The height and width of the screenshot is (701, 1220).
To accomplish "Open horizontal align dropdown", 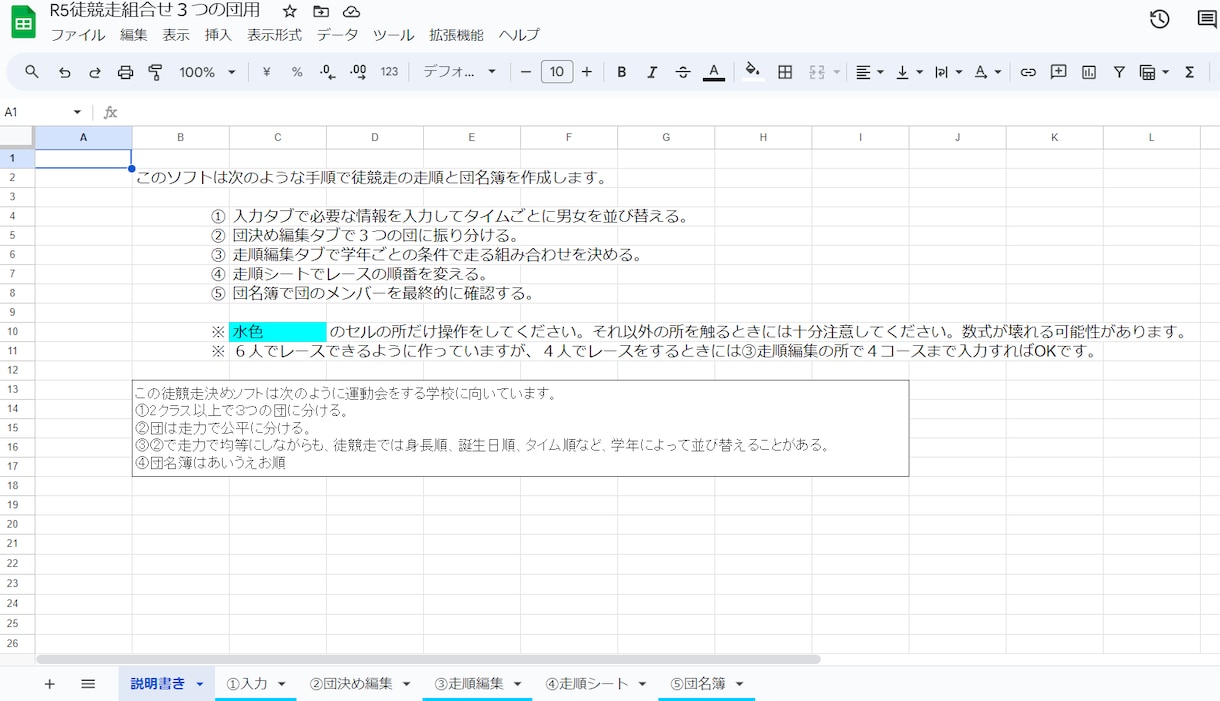I will (x=870, y=72).
